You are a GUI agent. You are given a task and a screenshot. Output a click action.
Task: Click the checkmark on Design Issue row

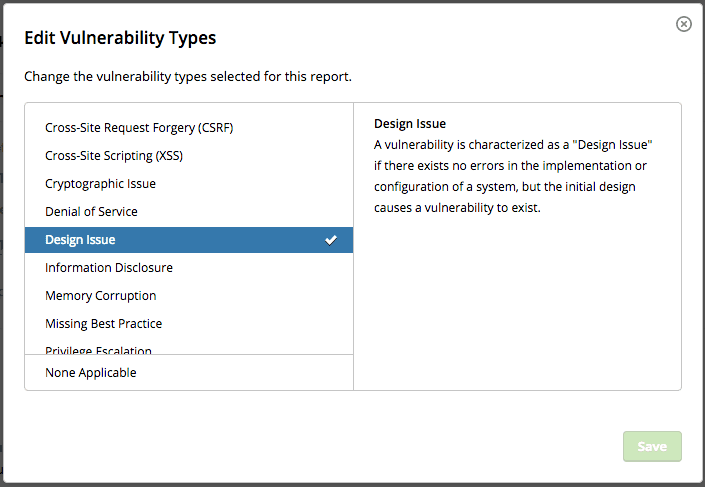coord(332,240)
